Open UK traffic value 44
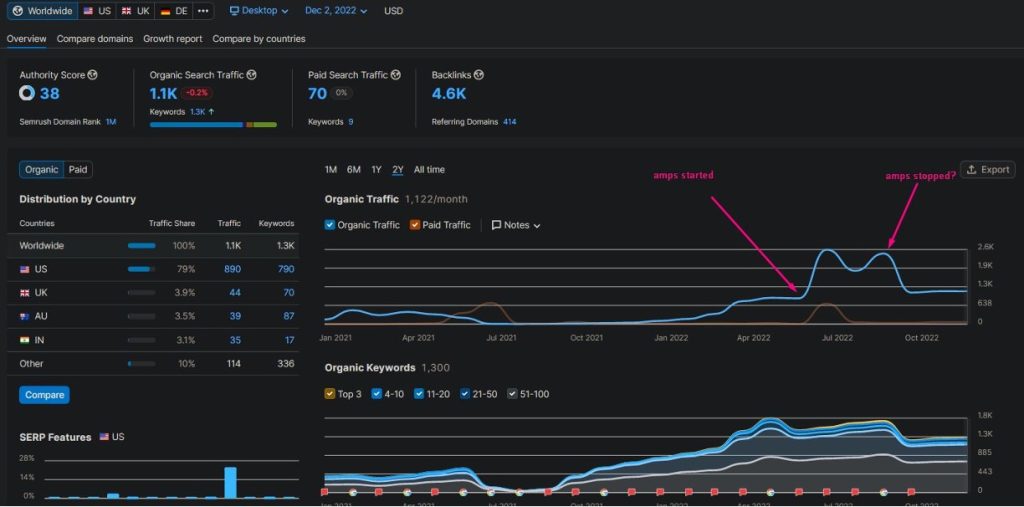This screenshot has height=507, width=1024. pos(235,293)
